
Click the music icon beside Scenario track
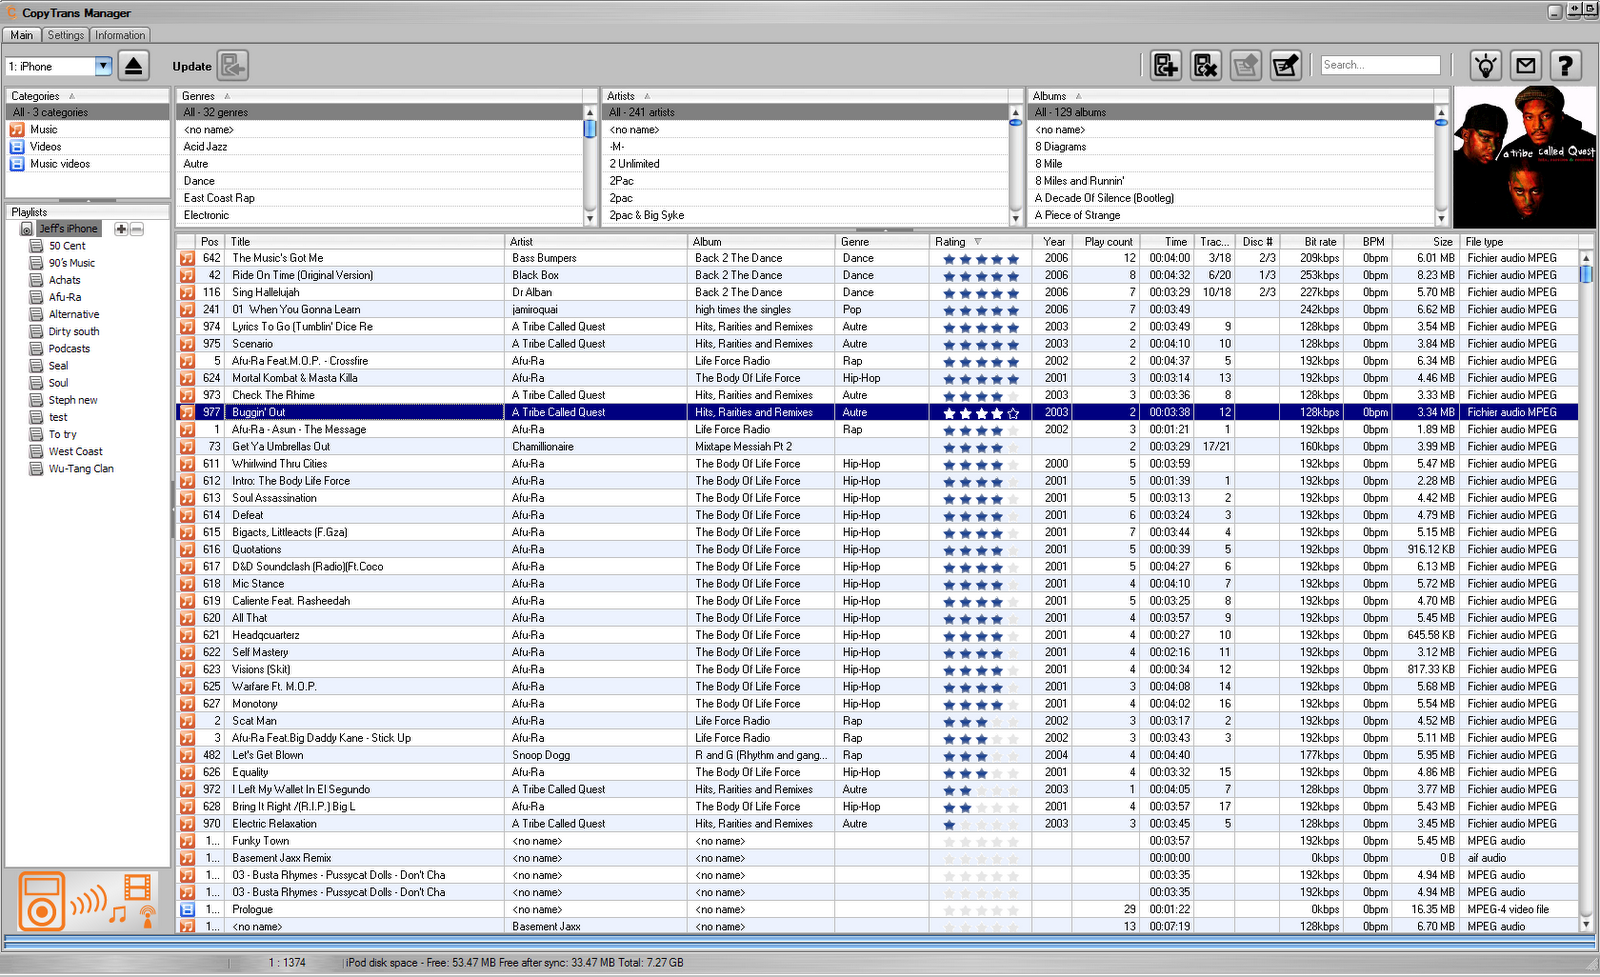point(187,344)
